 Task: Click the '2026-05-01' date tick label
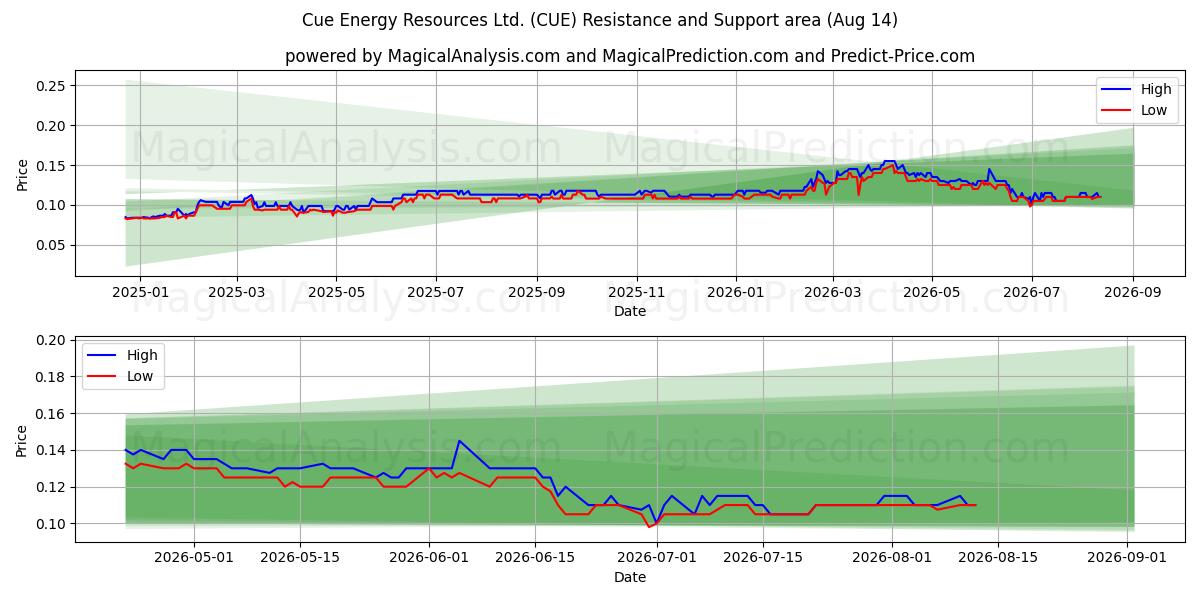[x=194, y=557]
